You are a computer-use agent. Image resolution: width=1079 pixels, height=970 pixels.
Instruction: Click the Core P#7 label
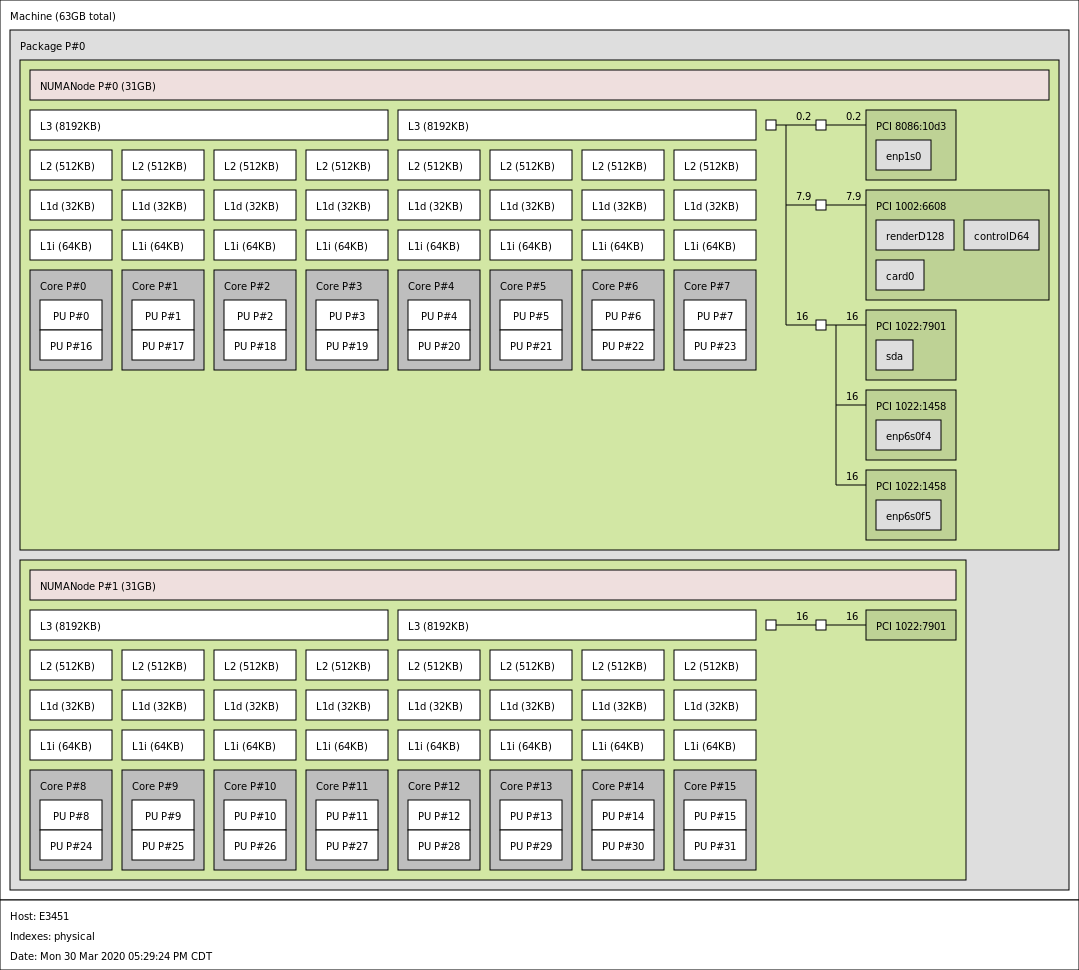coord(707,286)
